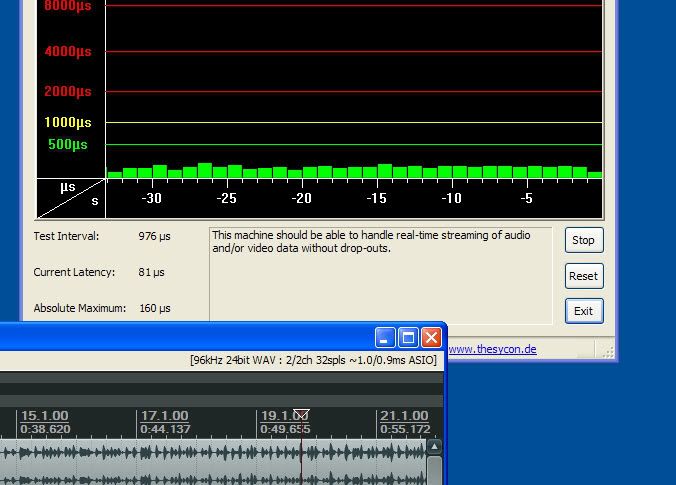Click the audio device info text 96kHz 24bit WAV
This screenshot has width=676, height=485.
tap(313, 360)
